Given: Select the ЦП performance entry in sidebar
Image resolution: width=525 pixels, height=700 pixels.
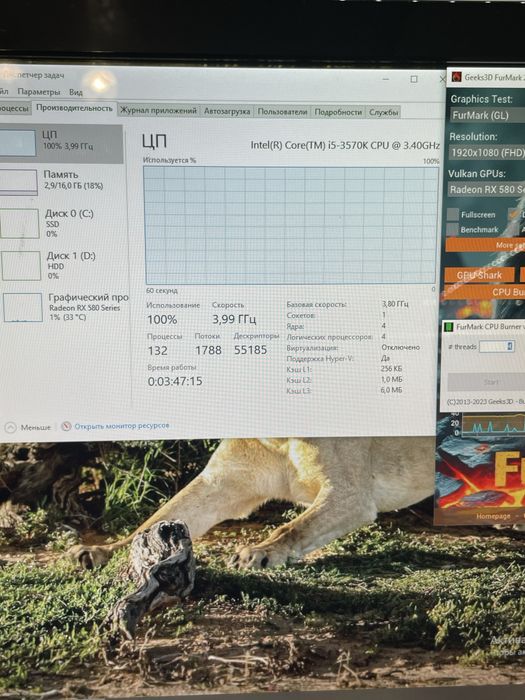Looking at the screenshot, I should pos(61,143).
